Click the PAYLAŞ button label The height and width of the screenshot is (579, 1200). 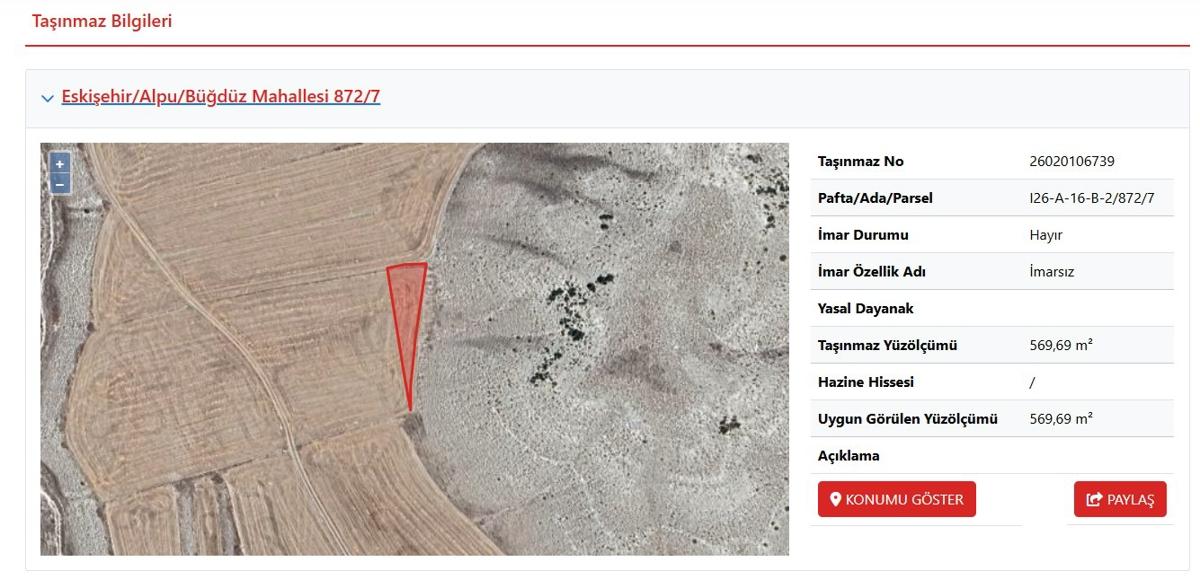[1130, 500]
